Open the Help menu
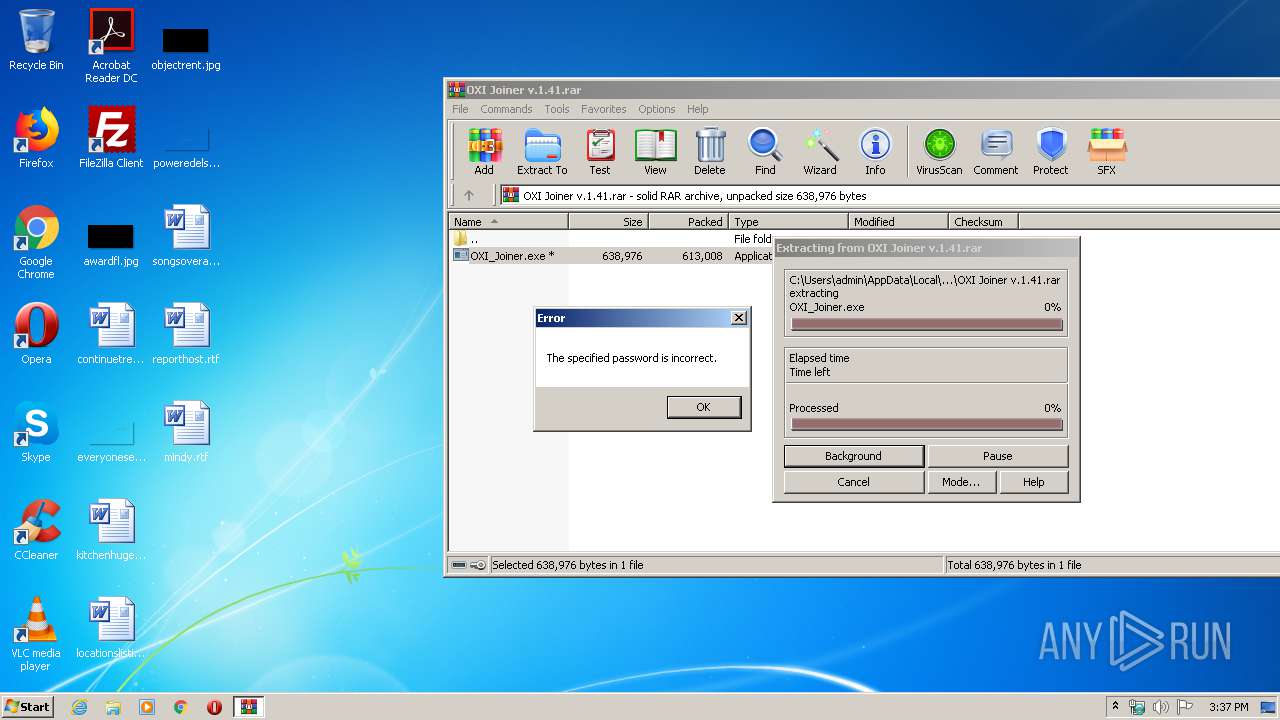The width and height of the screenshot is (1280, 720). tap(698, 109)
